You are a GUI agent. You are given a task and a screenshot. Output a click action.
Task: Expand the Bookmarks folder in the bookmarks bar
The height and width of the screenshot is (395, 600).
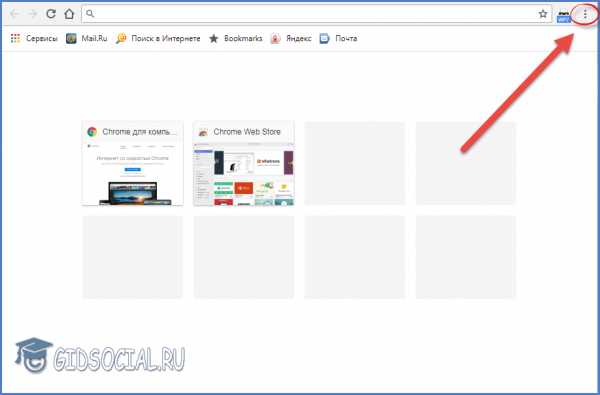[x=236, y=38]
